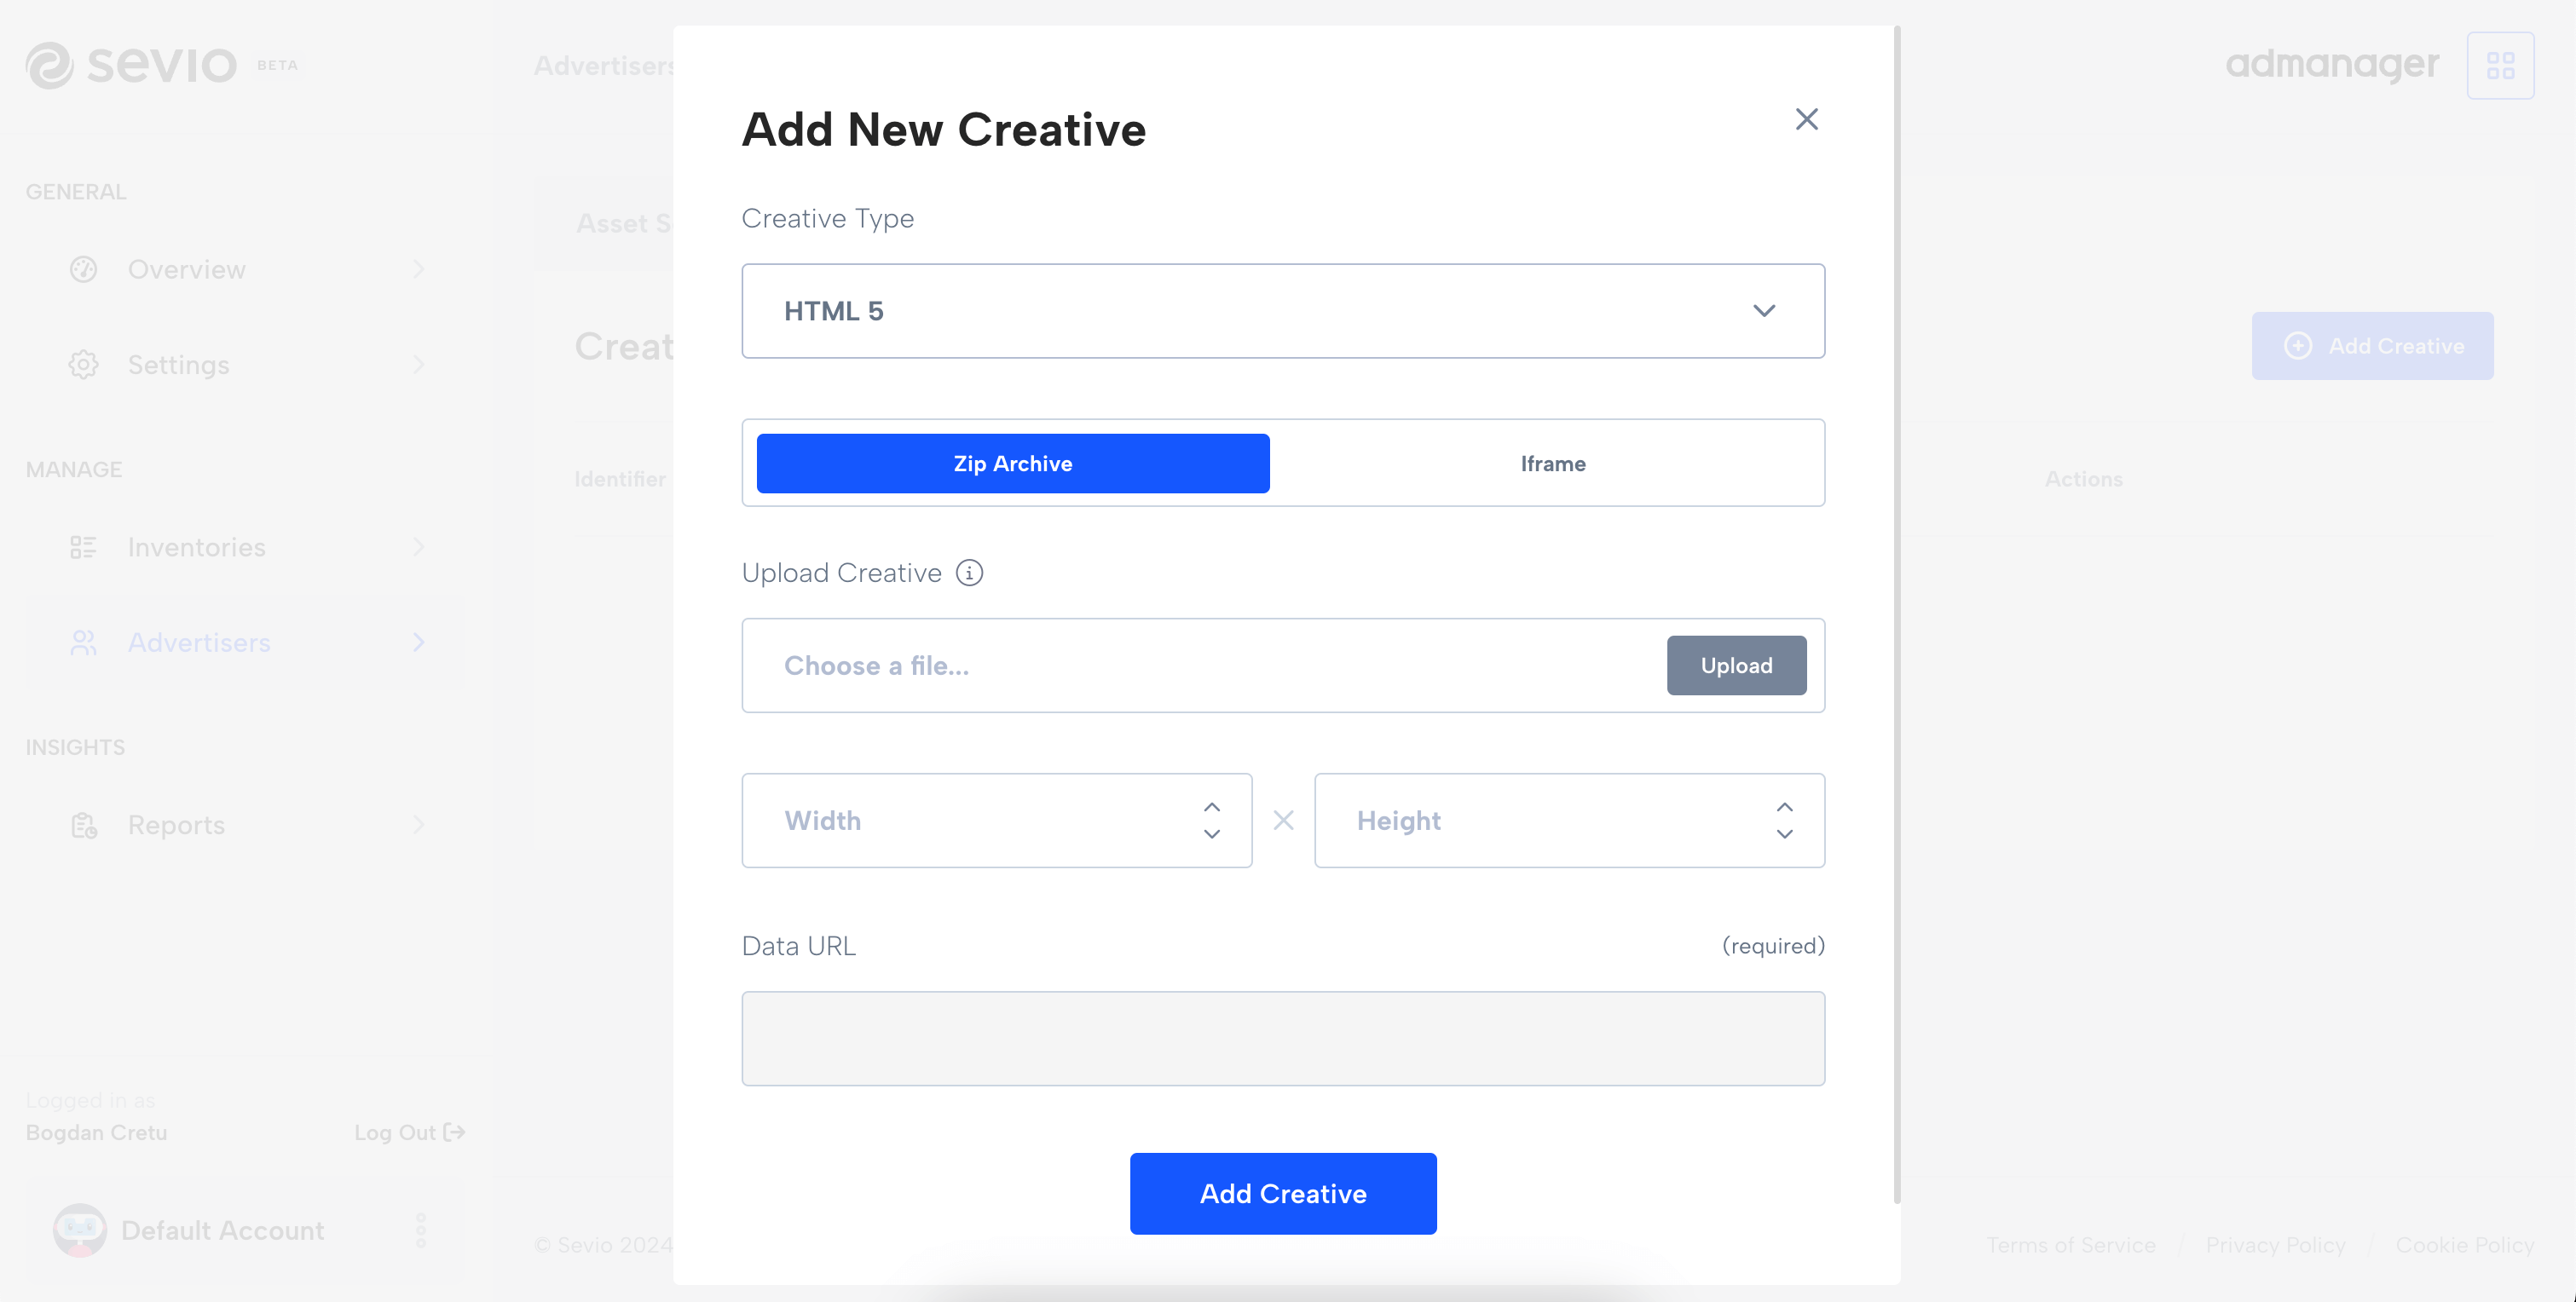Open the admanager grid icon
The width and height of the screenshot is (2576, 1302).
[x=2501, y=64]
